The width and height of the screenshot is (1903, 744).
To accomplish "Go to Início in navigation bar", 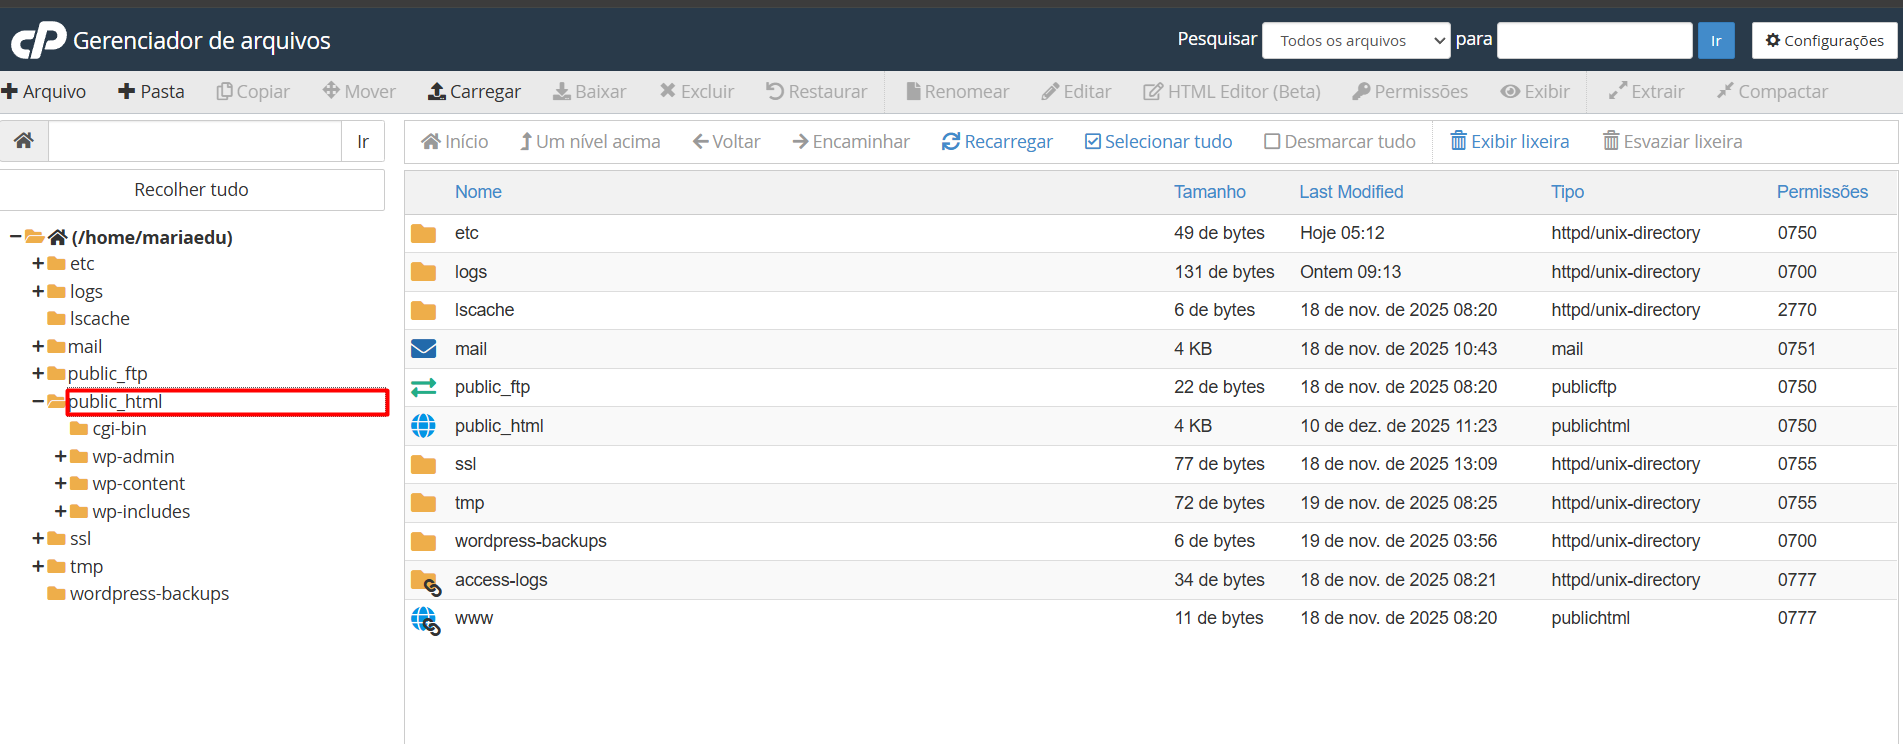I will [455, 142].
